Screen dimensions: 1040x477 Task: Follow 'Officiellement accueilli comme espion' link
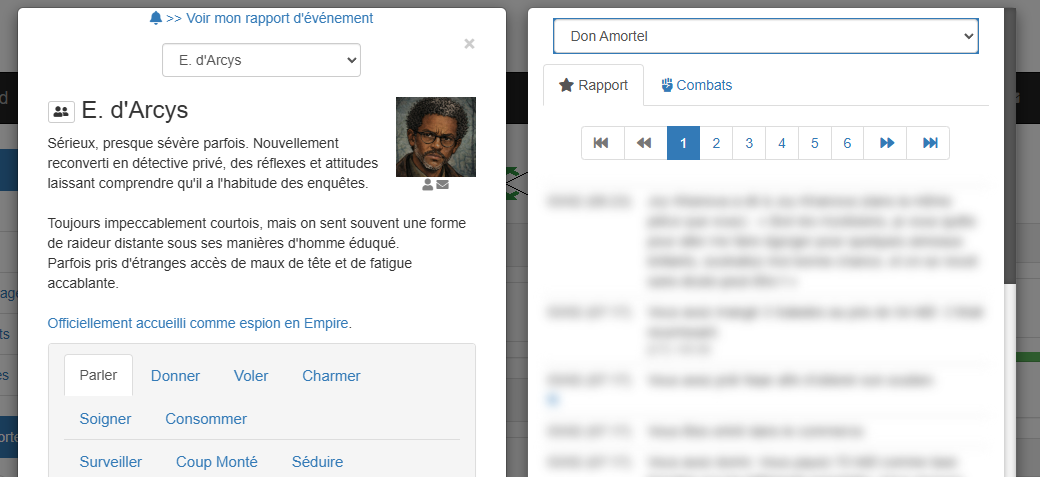pos(199,323)
